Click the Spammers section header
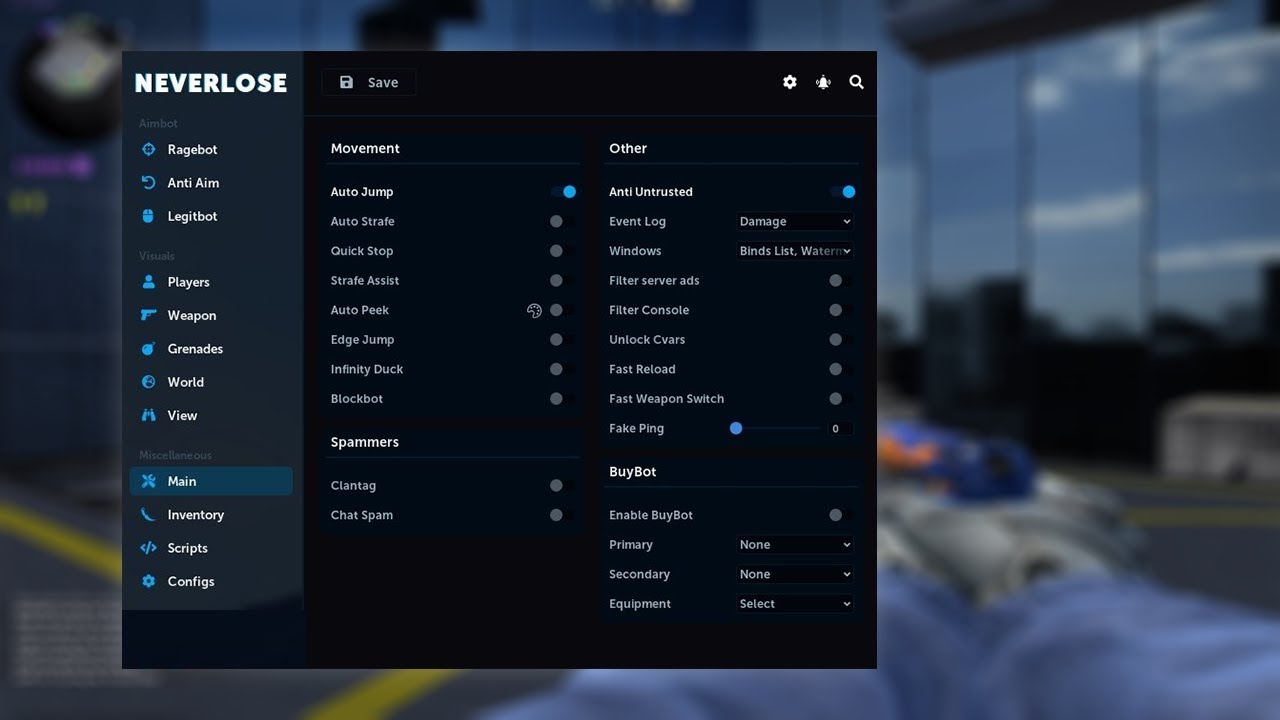Viewport: 1280px width, 720px height. tap(365, 441)
